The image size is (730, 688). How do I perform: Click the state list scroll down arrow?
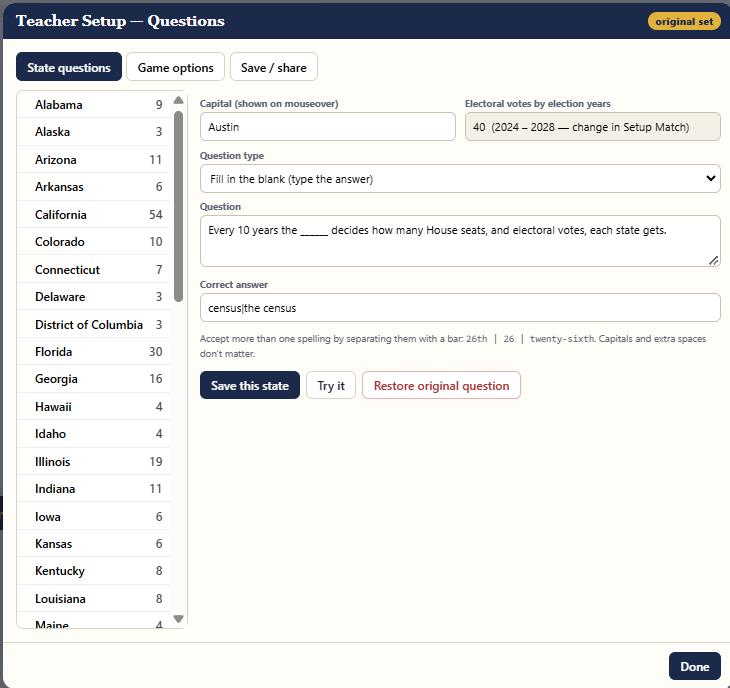tap(178, 619)
